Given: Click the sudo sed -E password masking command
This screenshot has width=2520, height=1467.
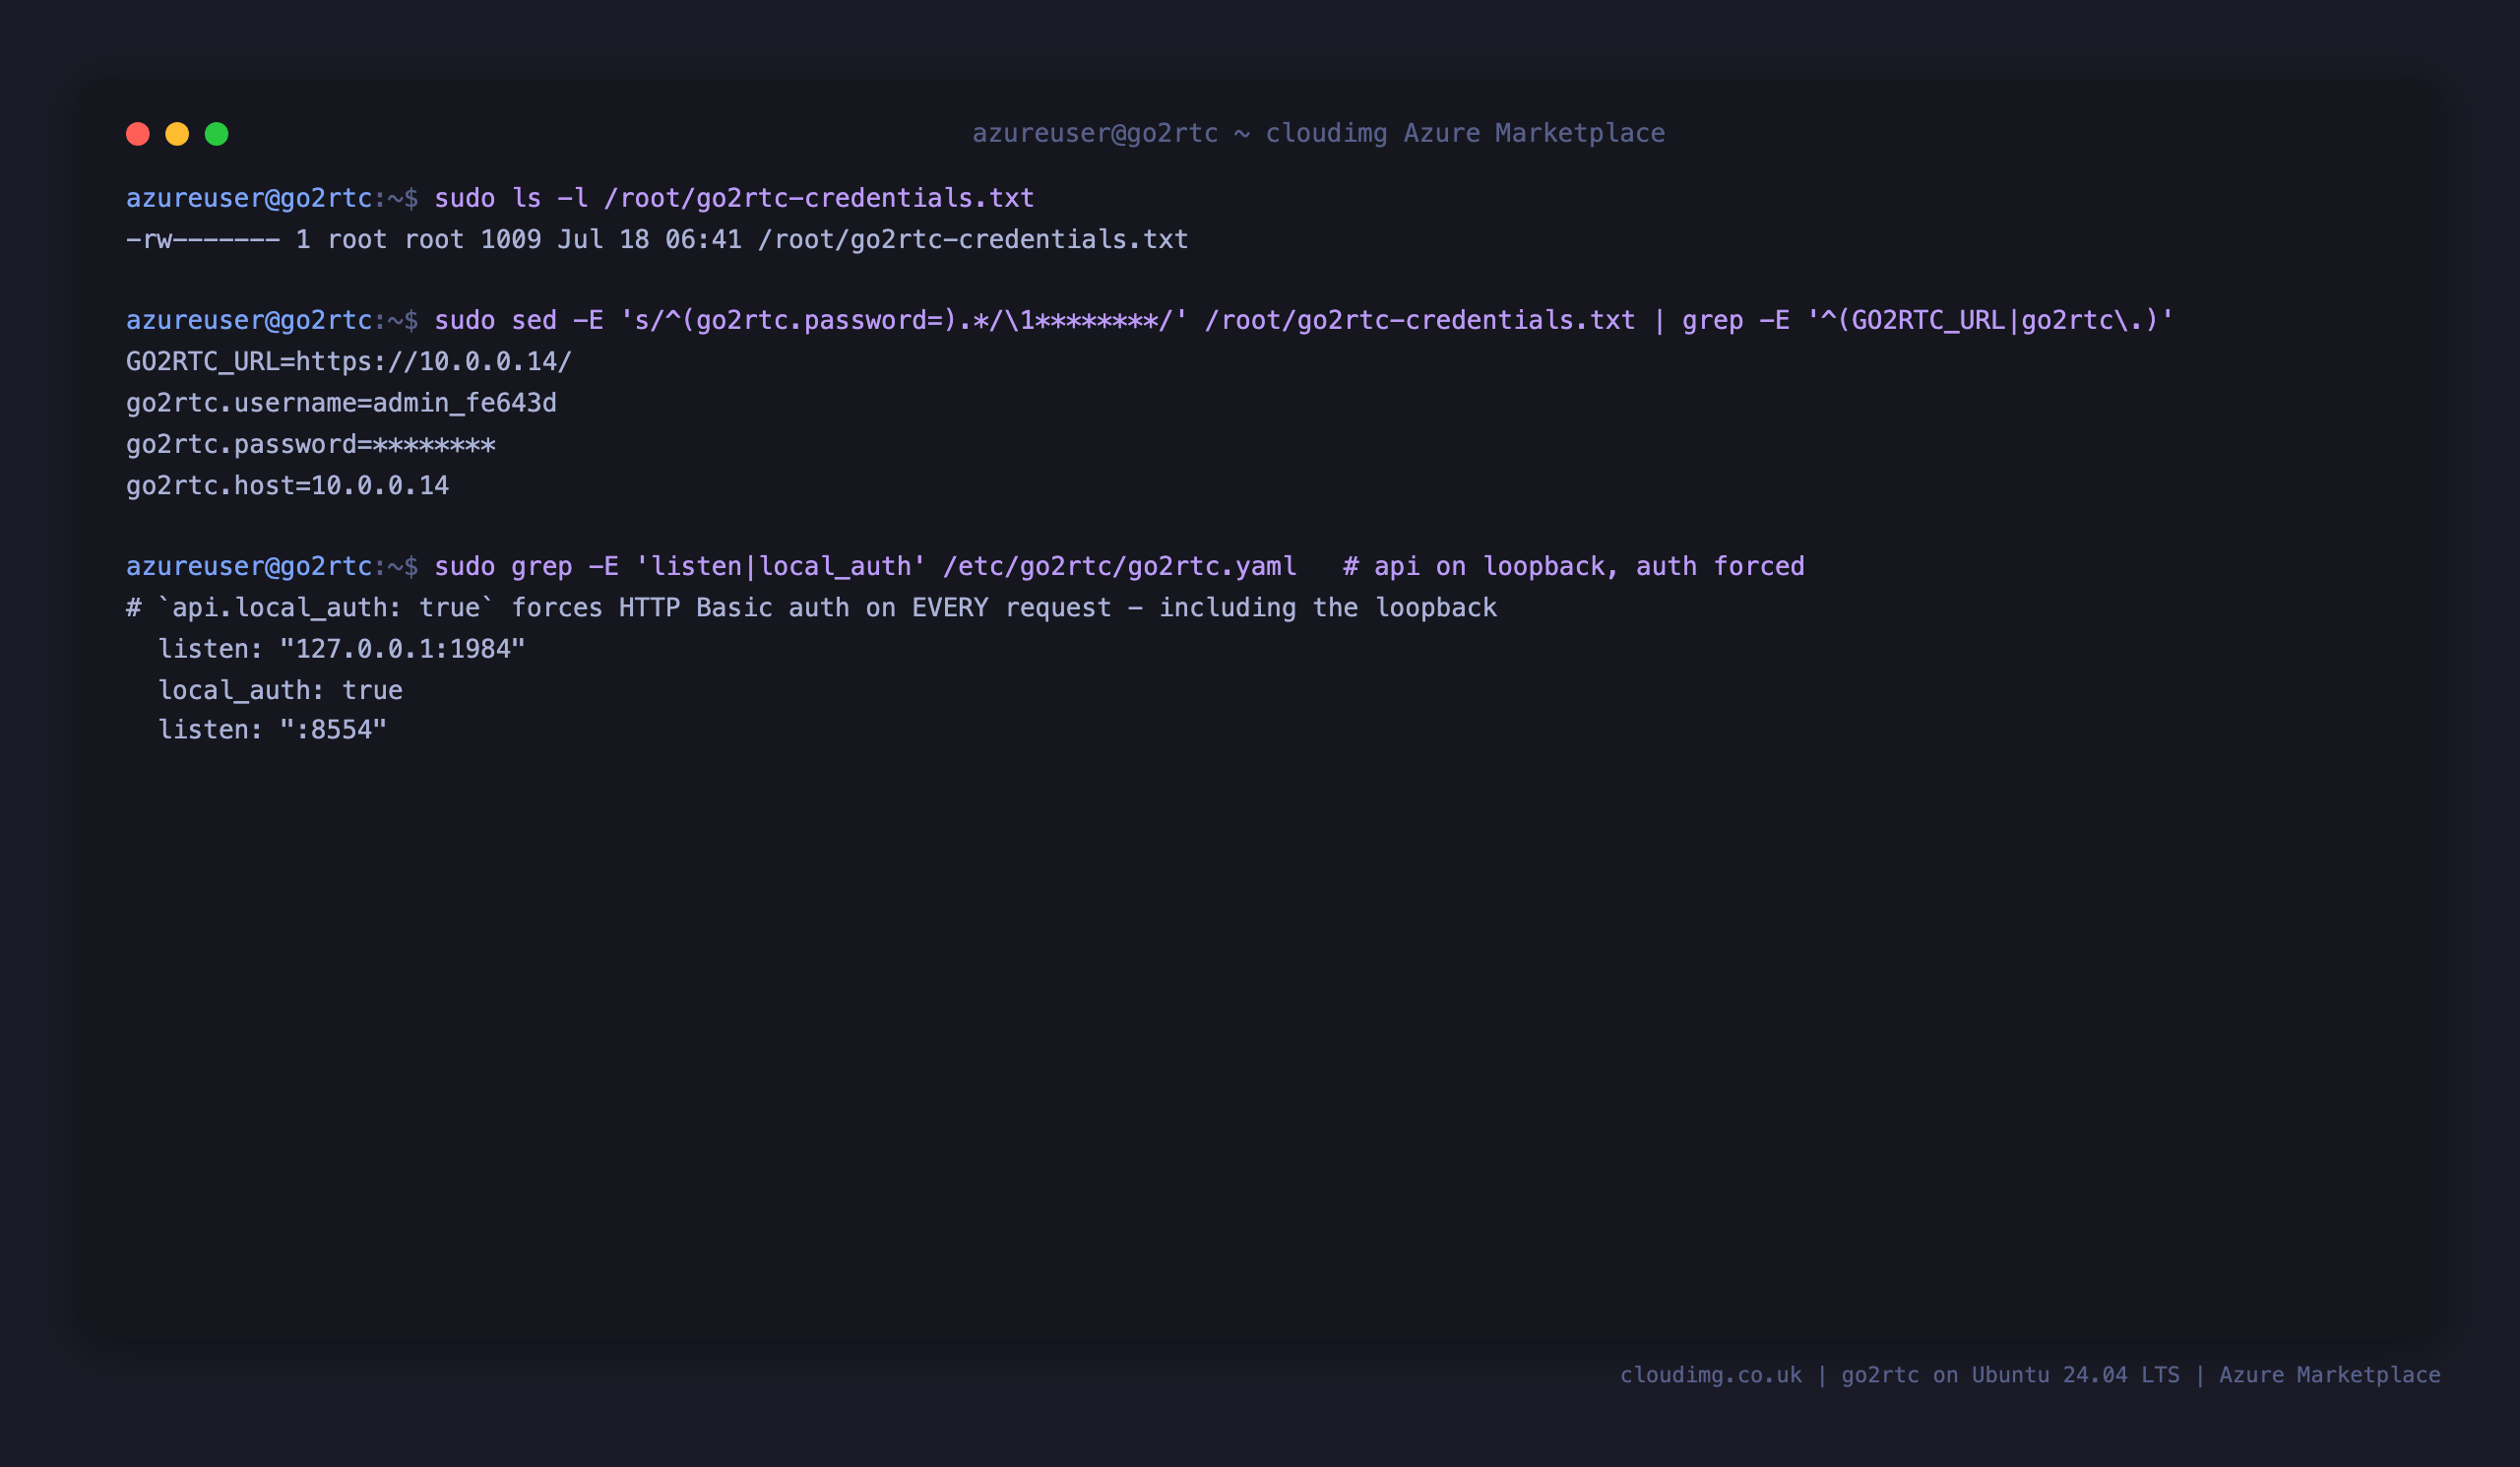Looking at the screenshot, I should [1304, 320].
